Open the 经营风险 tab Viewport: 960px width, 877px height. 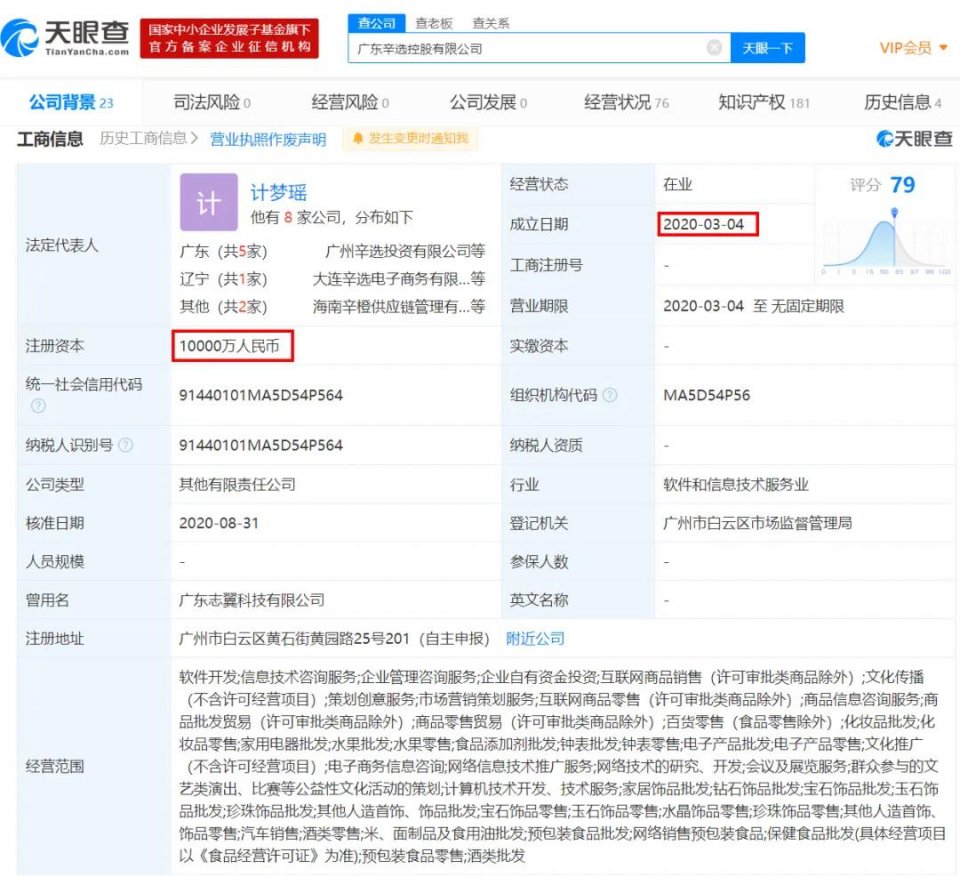(x=350, y=102)
